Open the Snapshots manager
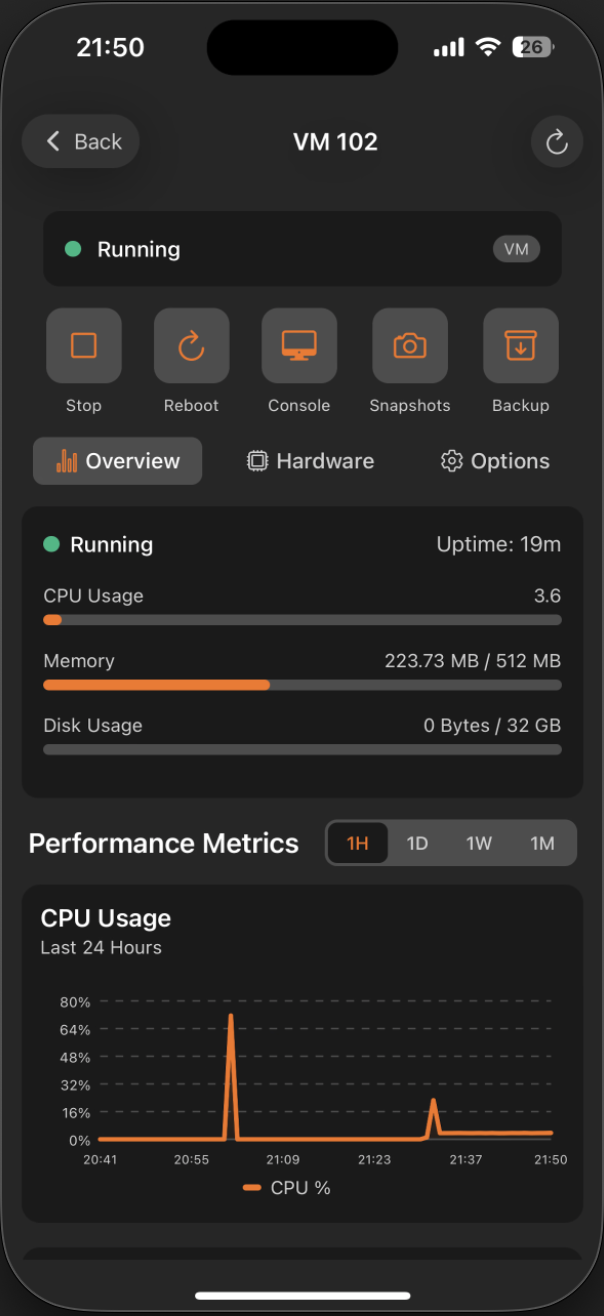Image resolution: width=604 pixels, height=1316 pixels. pyautogui.click(x=409, y=345)
